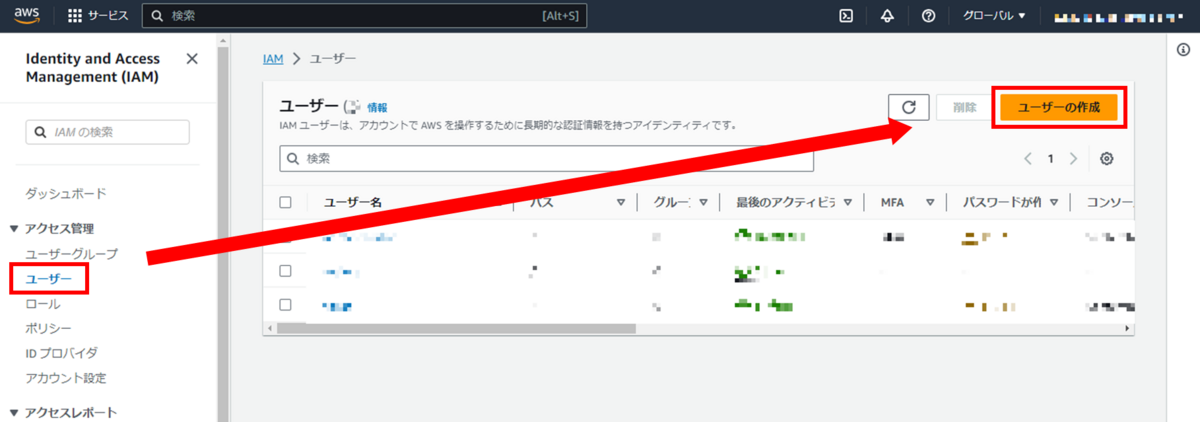Open アカウント設定 in sidebar
Viewport: 1200px width, 422px height.
click(66, 378)
